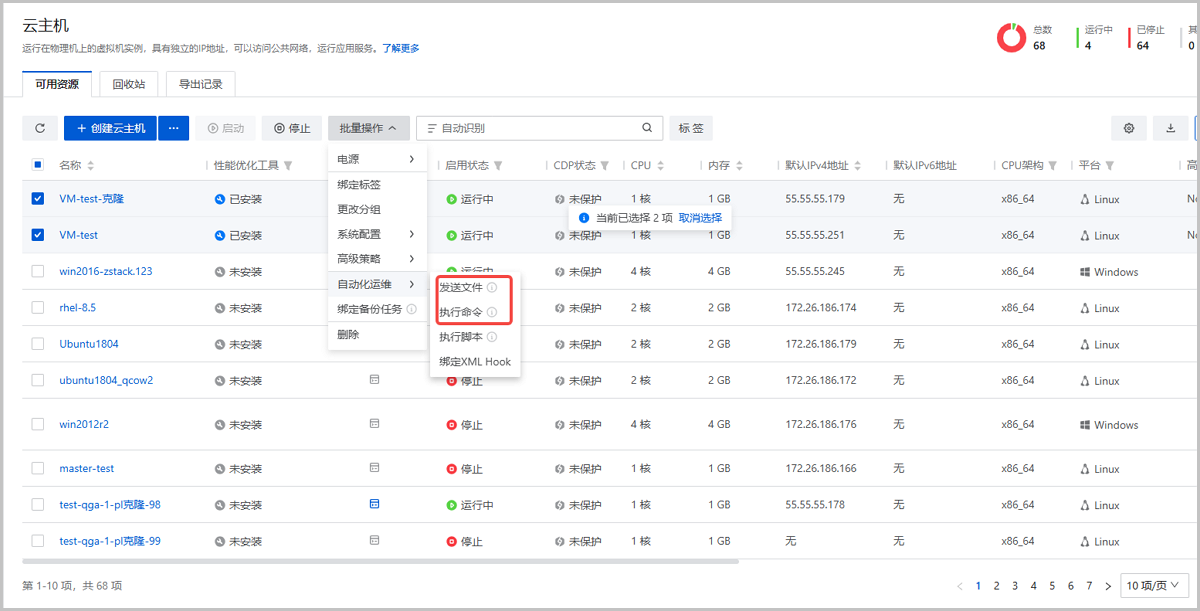
Task: Uncheck the VM-test-克隆 row checkbox
Action: (x=38, y=199)
